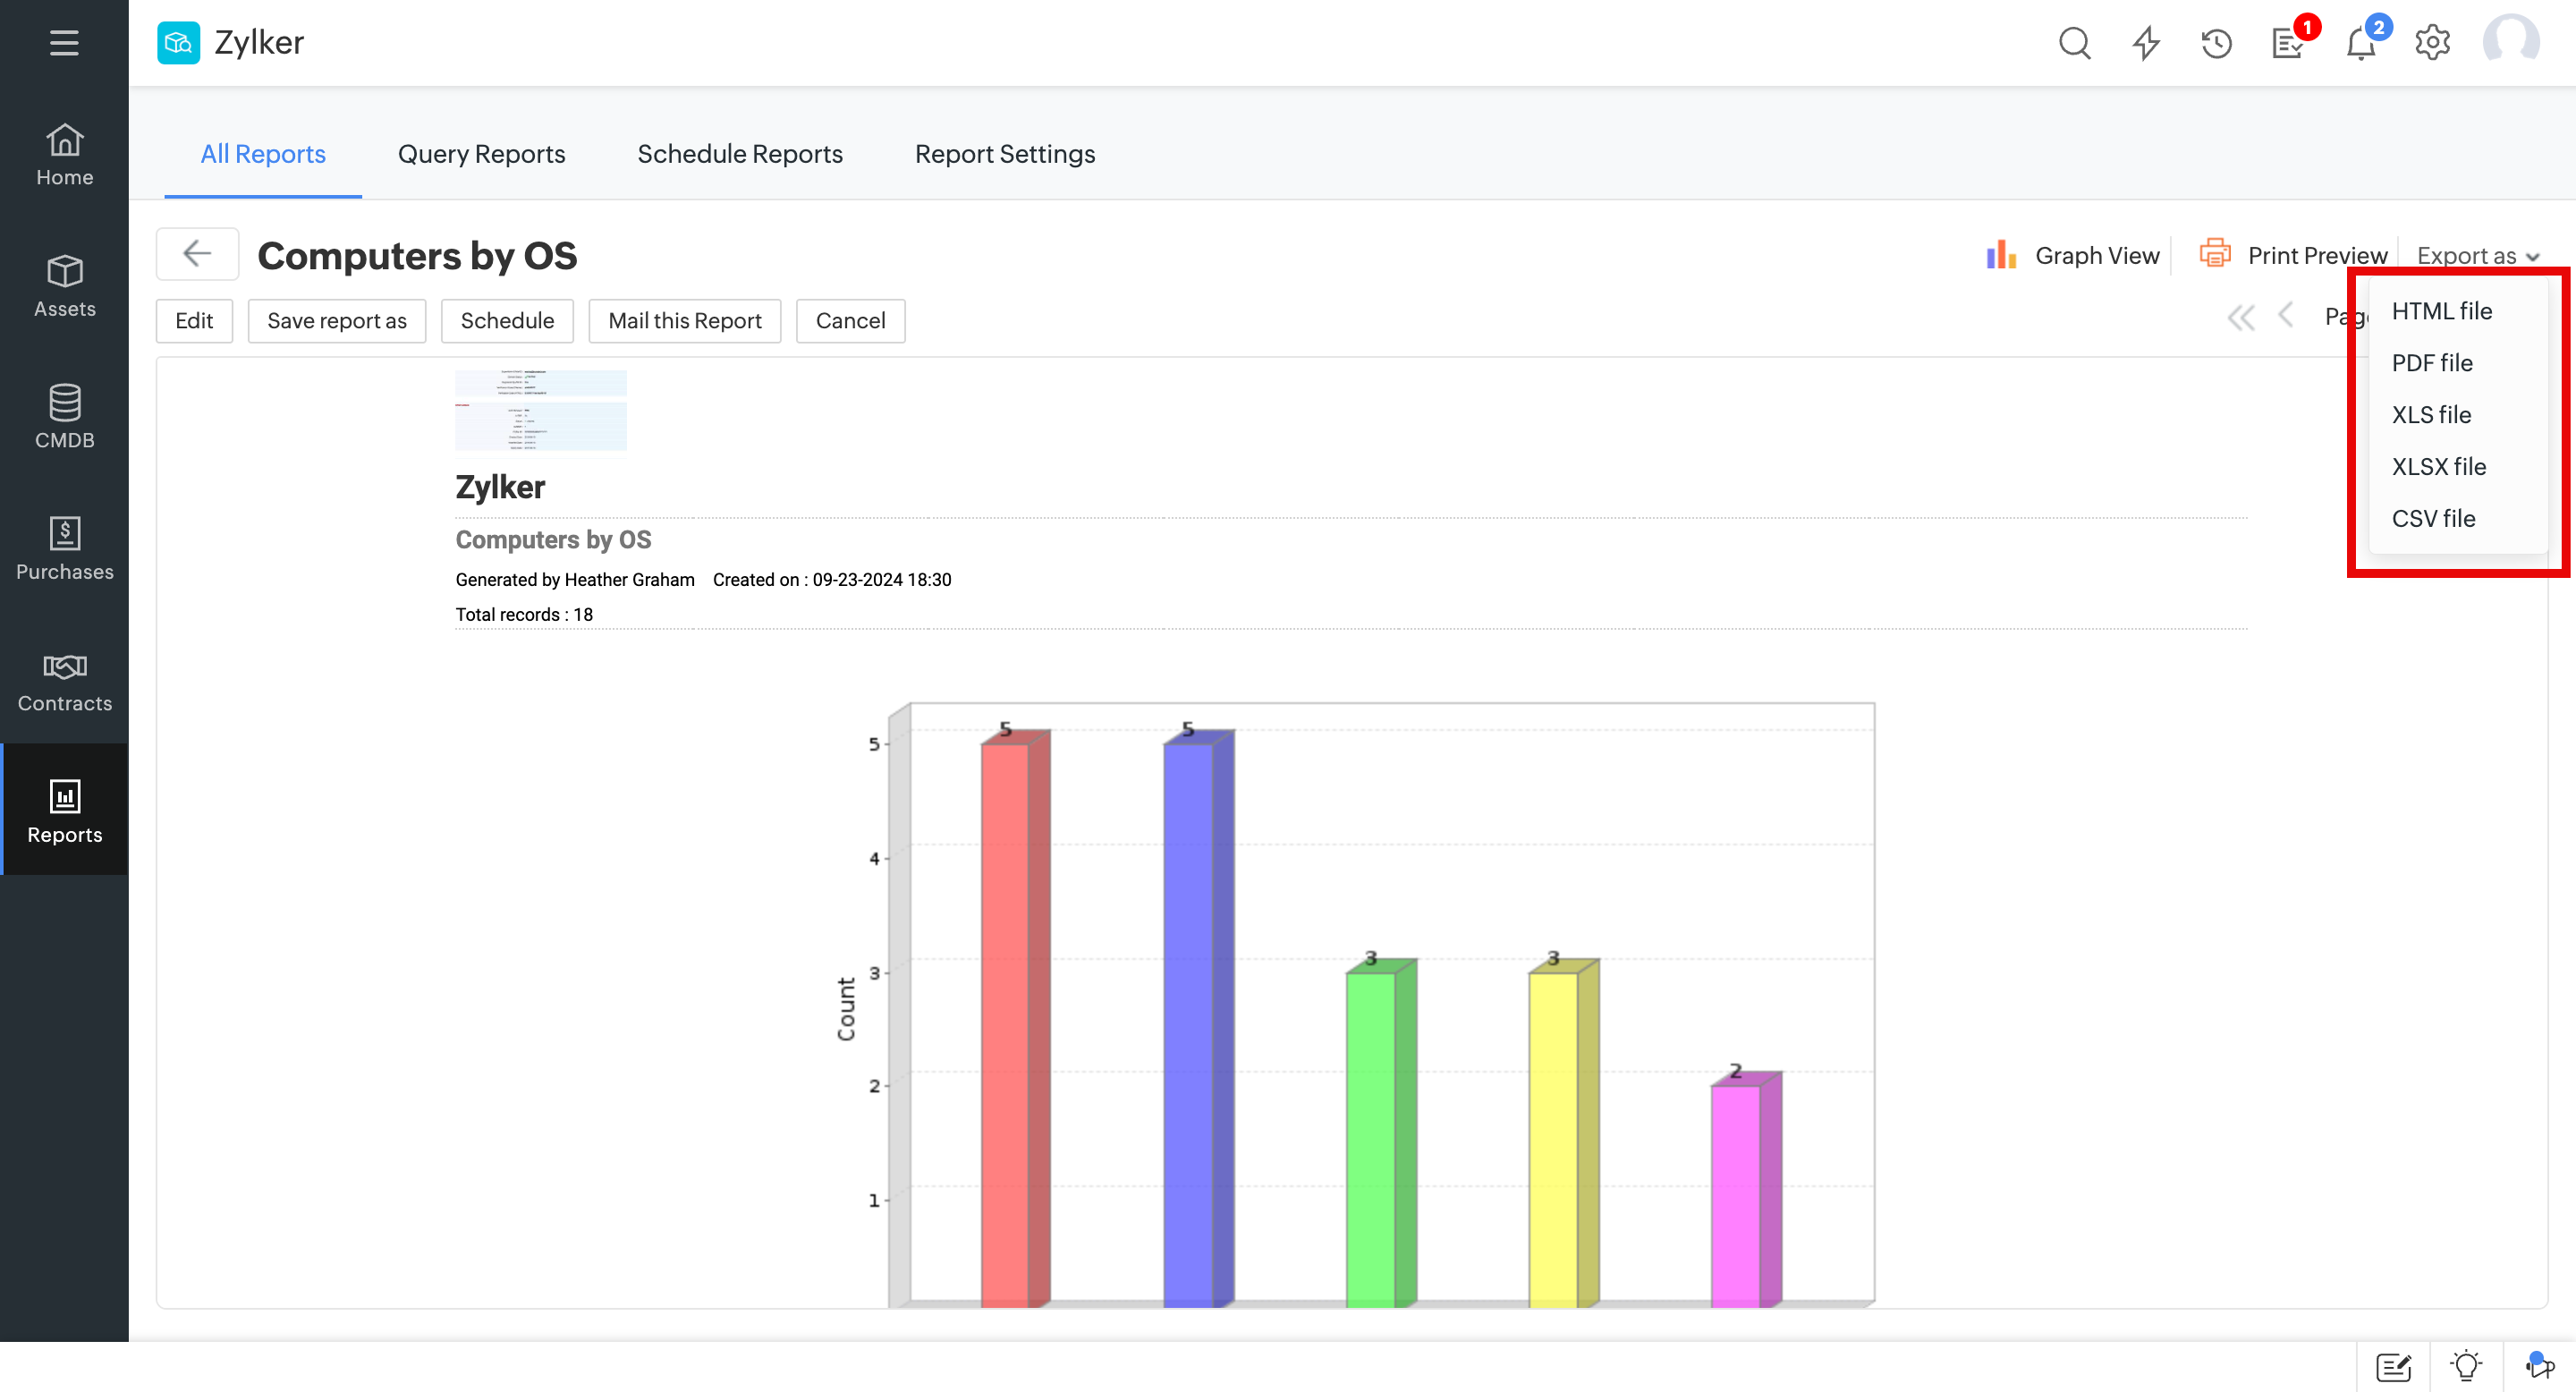Open the CMDB sidebar module

(64, 417)
